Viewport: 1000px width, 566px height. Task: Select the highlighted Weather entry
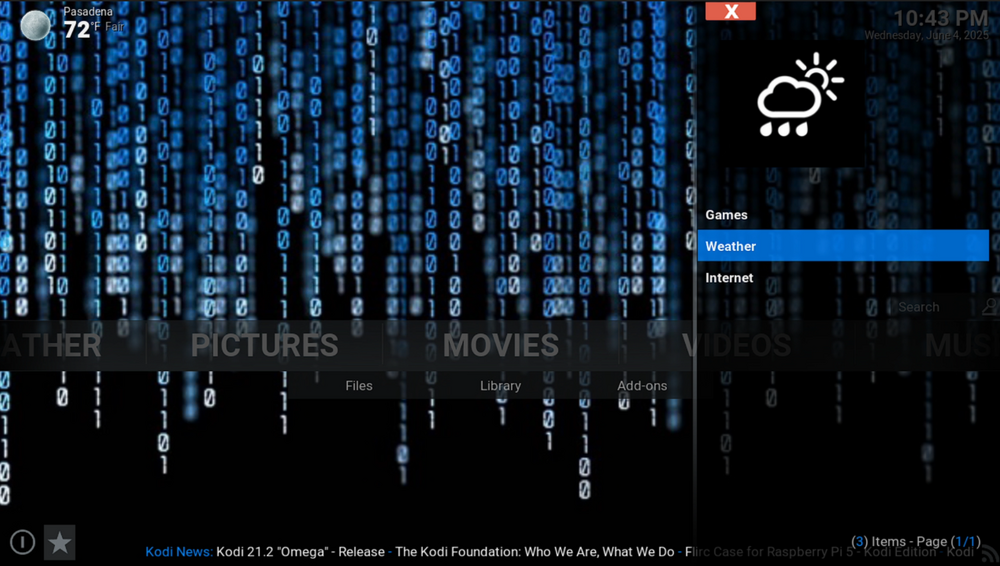[x=843, y=246]
